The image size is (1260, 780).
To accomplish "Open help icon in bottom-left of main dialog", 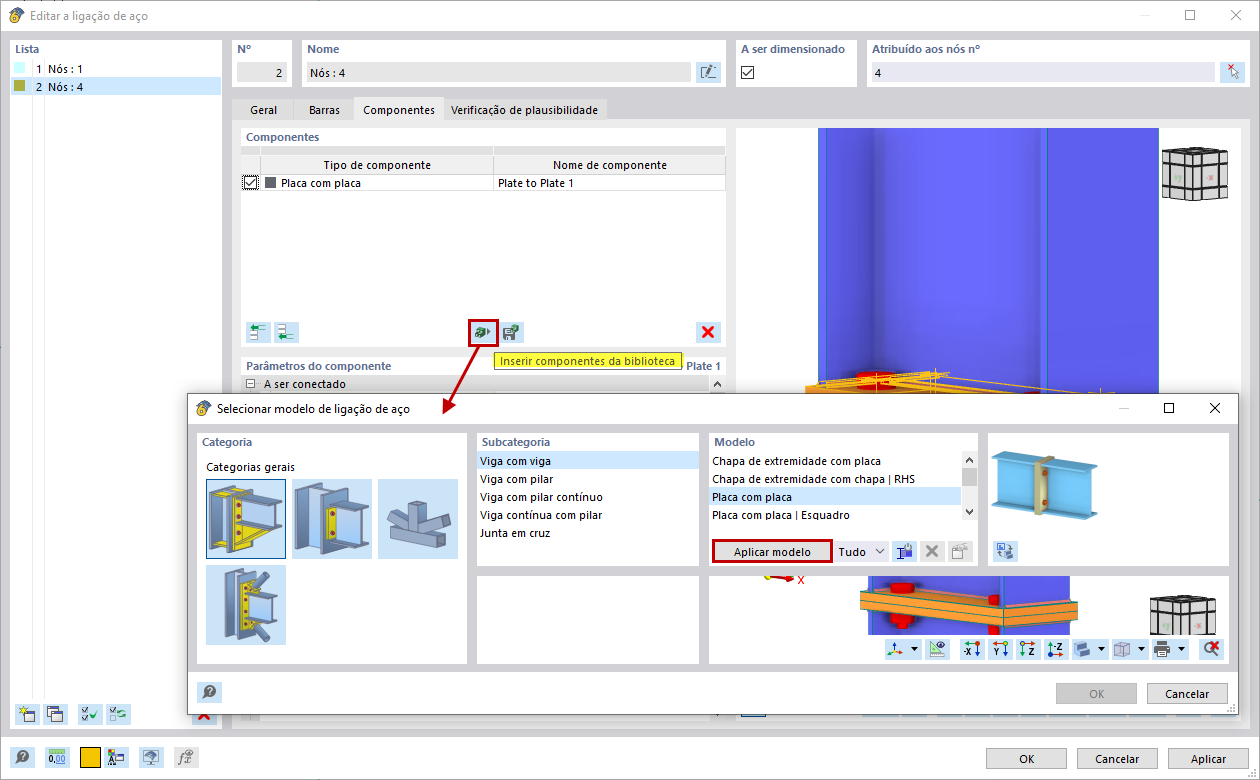I will click(22, 758).
